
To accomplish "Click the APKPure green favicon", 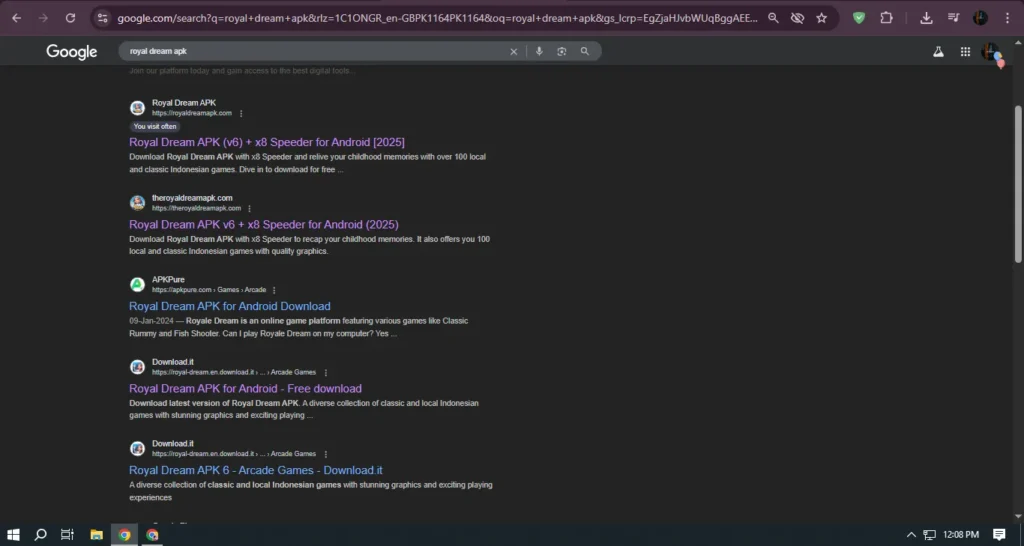I will (x=137, y=285).
